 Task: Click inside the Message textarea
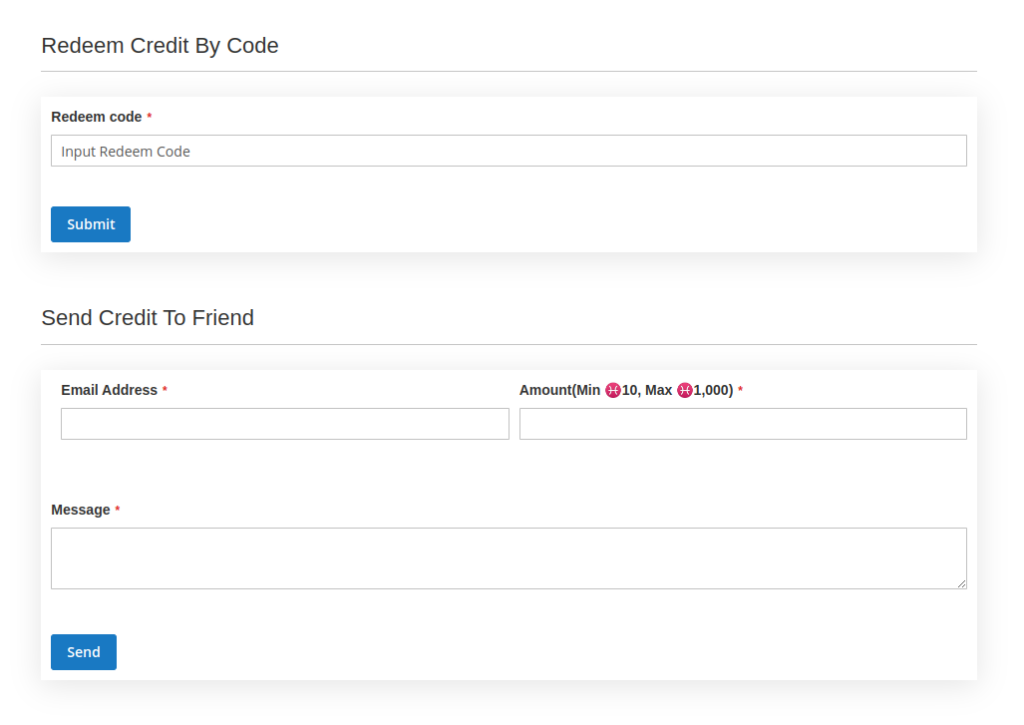coord(508,558)
